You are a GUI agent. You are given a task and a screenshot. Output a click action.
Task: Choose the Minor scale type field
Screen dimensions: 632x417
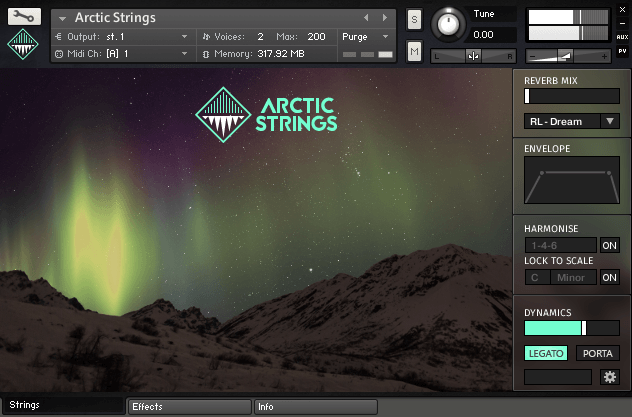(x=573, y=277)
